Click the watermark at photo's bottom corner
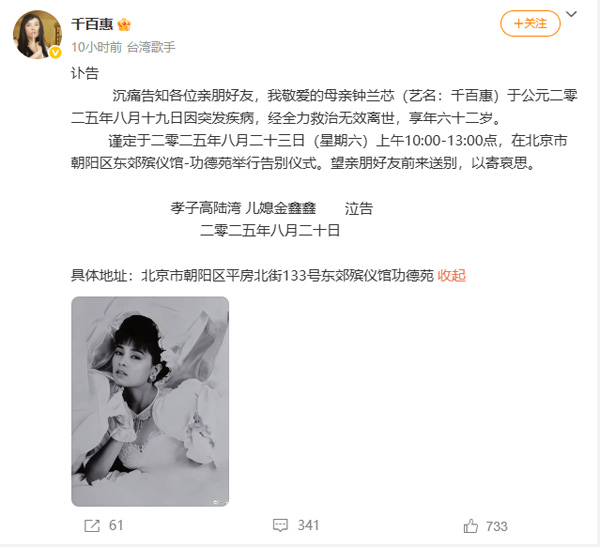Image resolution: width=600 pixels, height=547 pixels. 220,502
